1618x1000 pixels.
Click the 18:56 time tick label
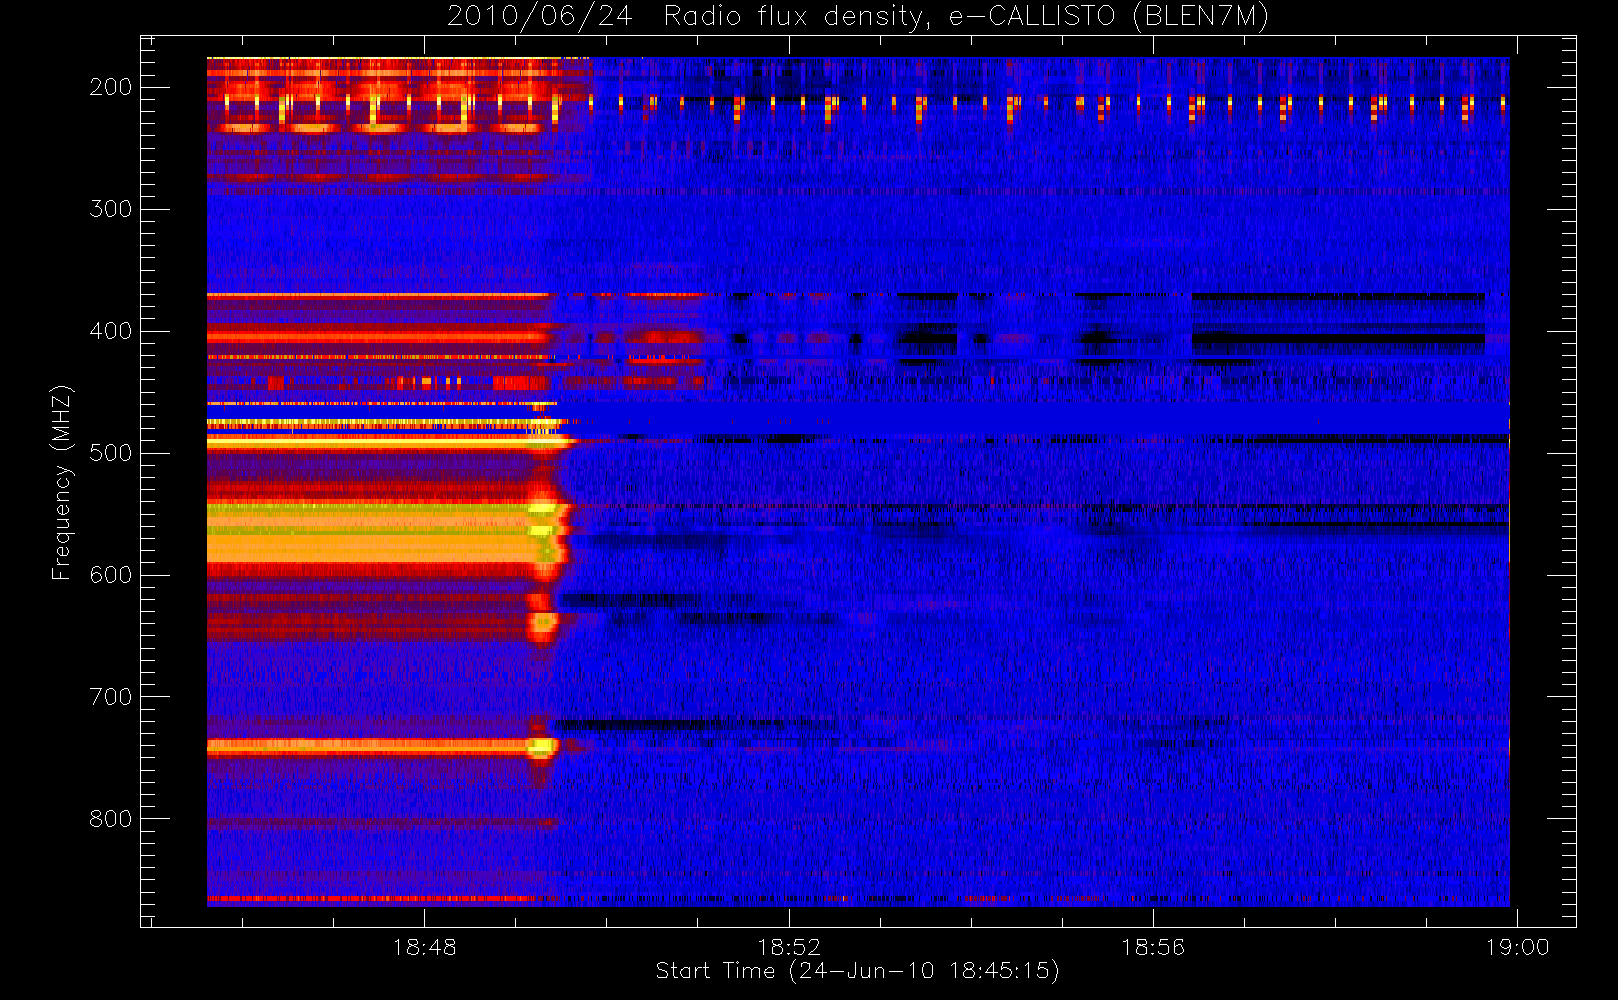[1152, 947]
